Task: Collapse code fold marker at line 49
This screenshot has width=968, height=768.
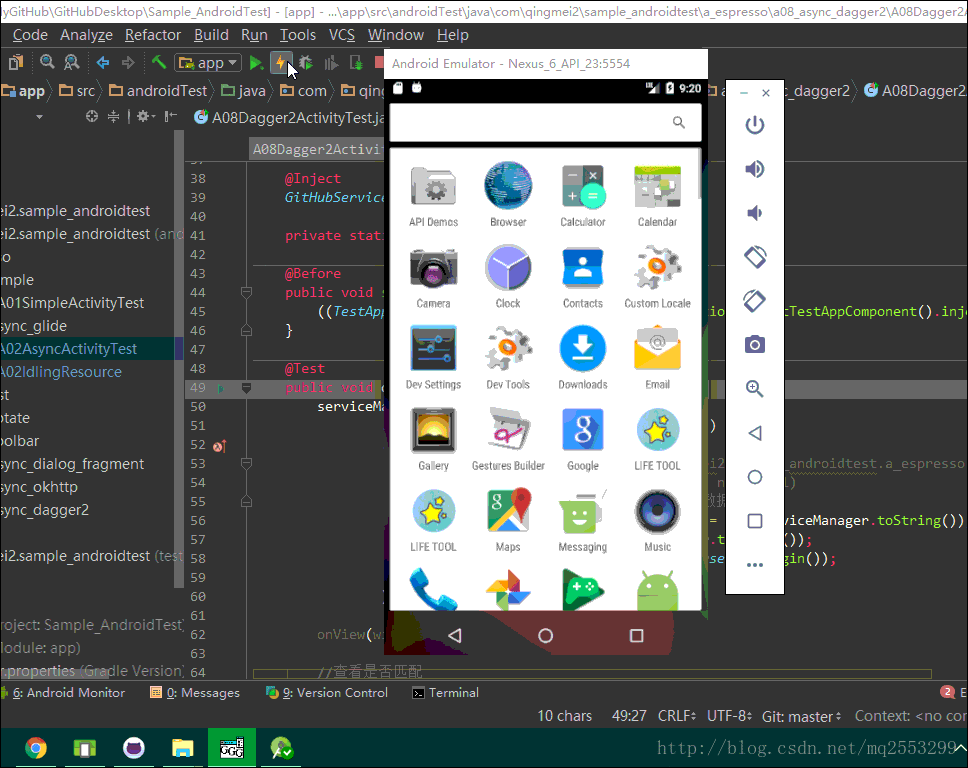Action: [x=246, y=388]
